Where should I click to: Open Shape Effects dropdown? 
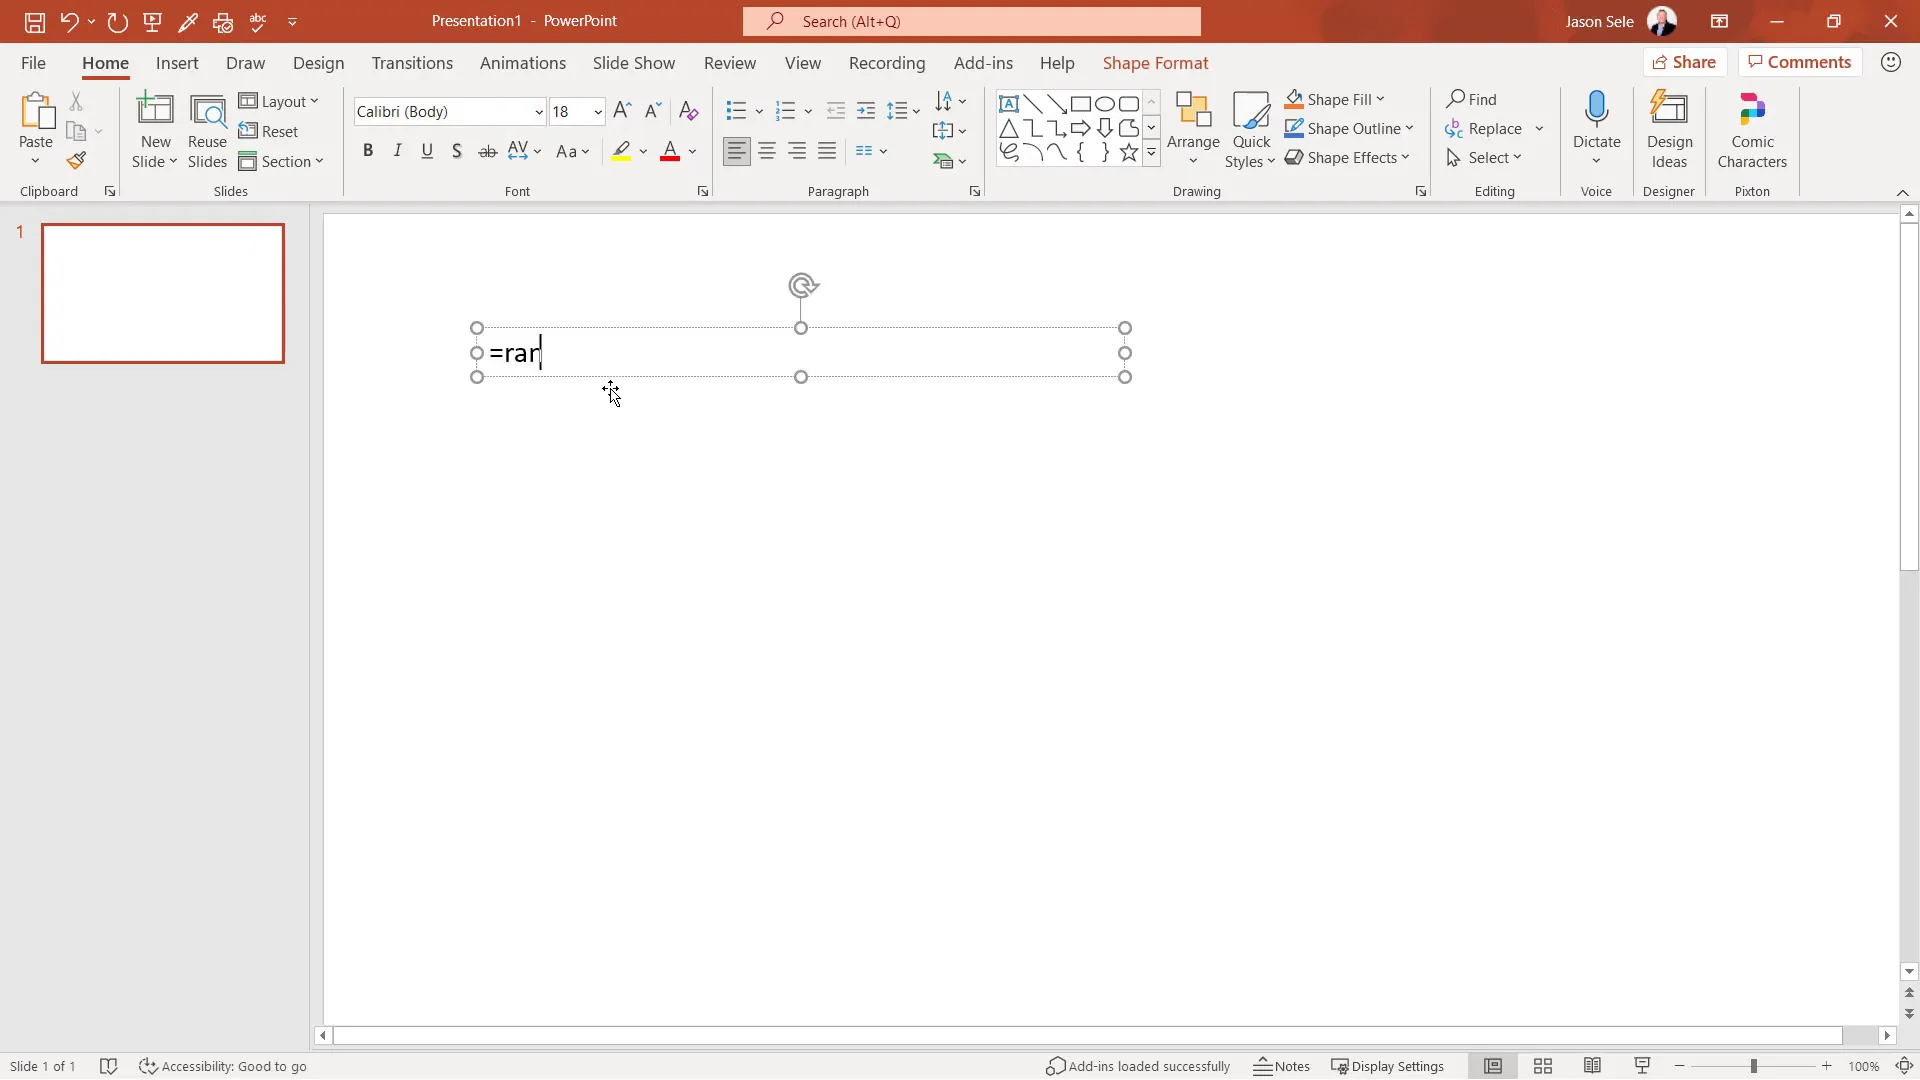tap(1347, 157)
